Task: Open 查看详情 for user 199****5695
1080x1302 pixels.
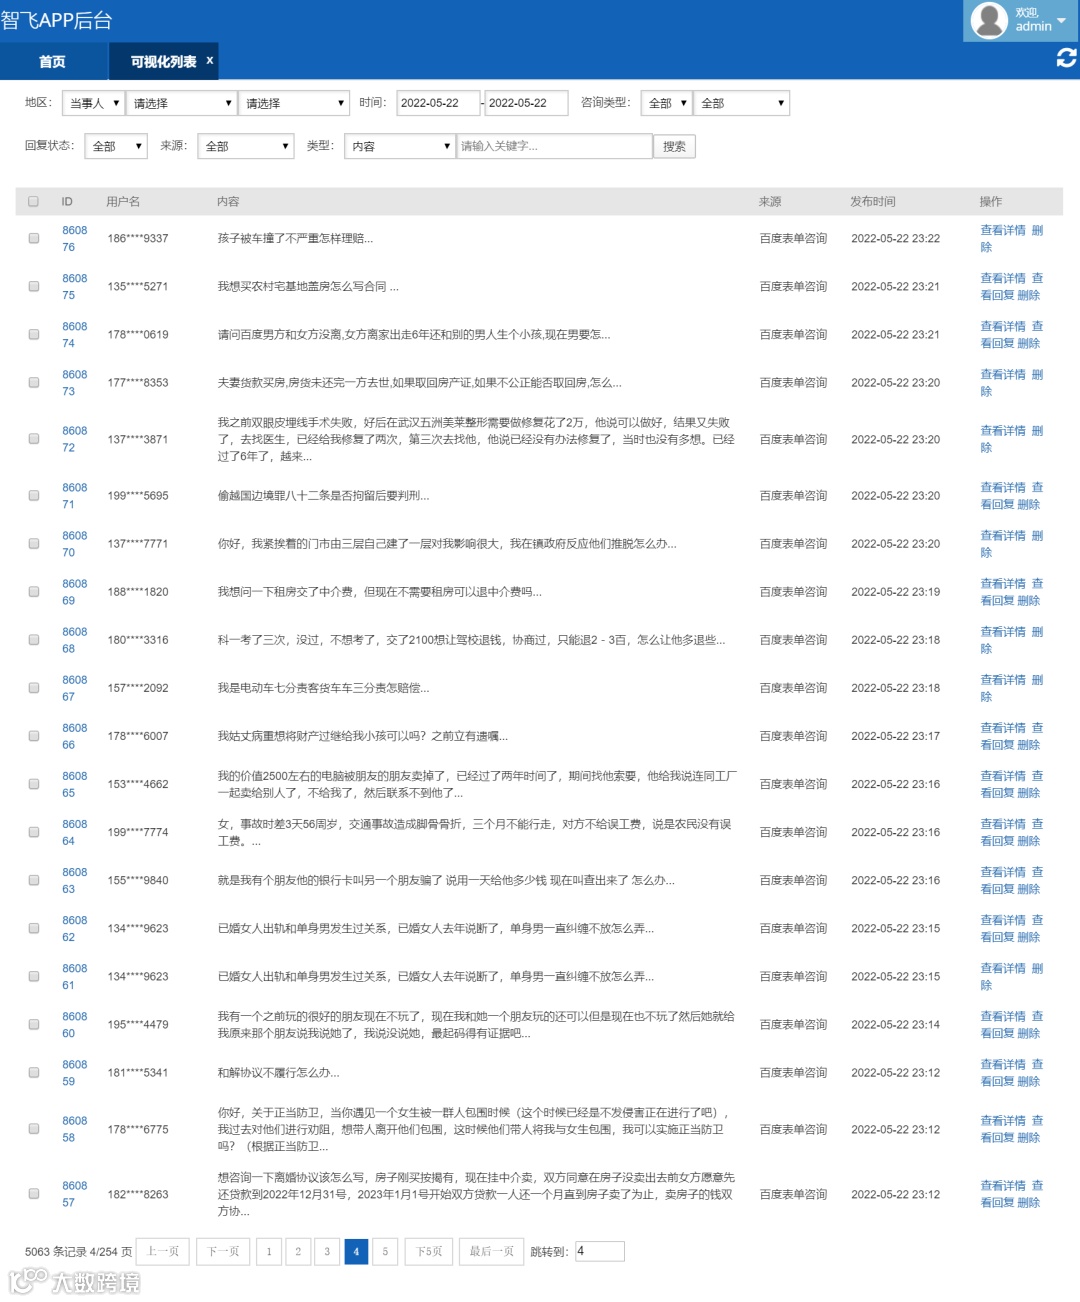Action: (1003, 488)
